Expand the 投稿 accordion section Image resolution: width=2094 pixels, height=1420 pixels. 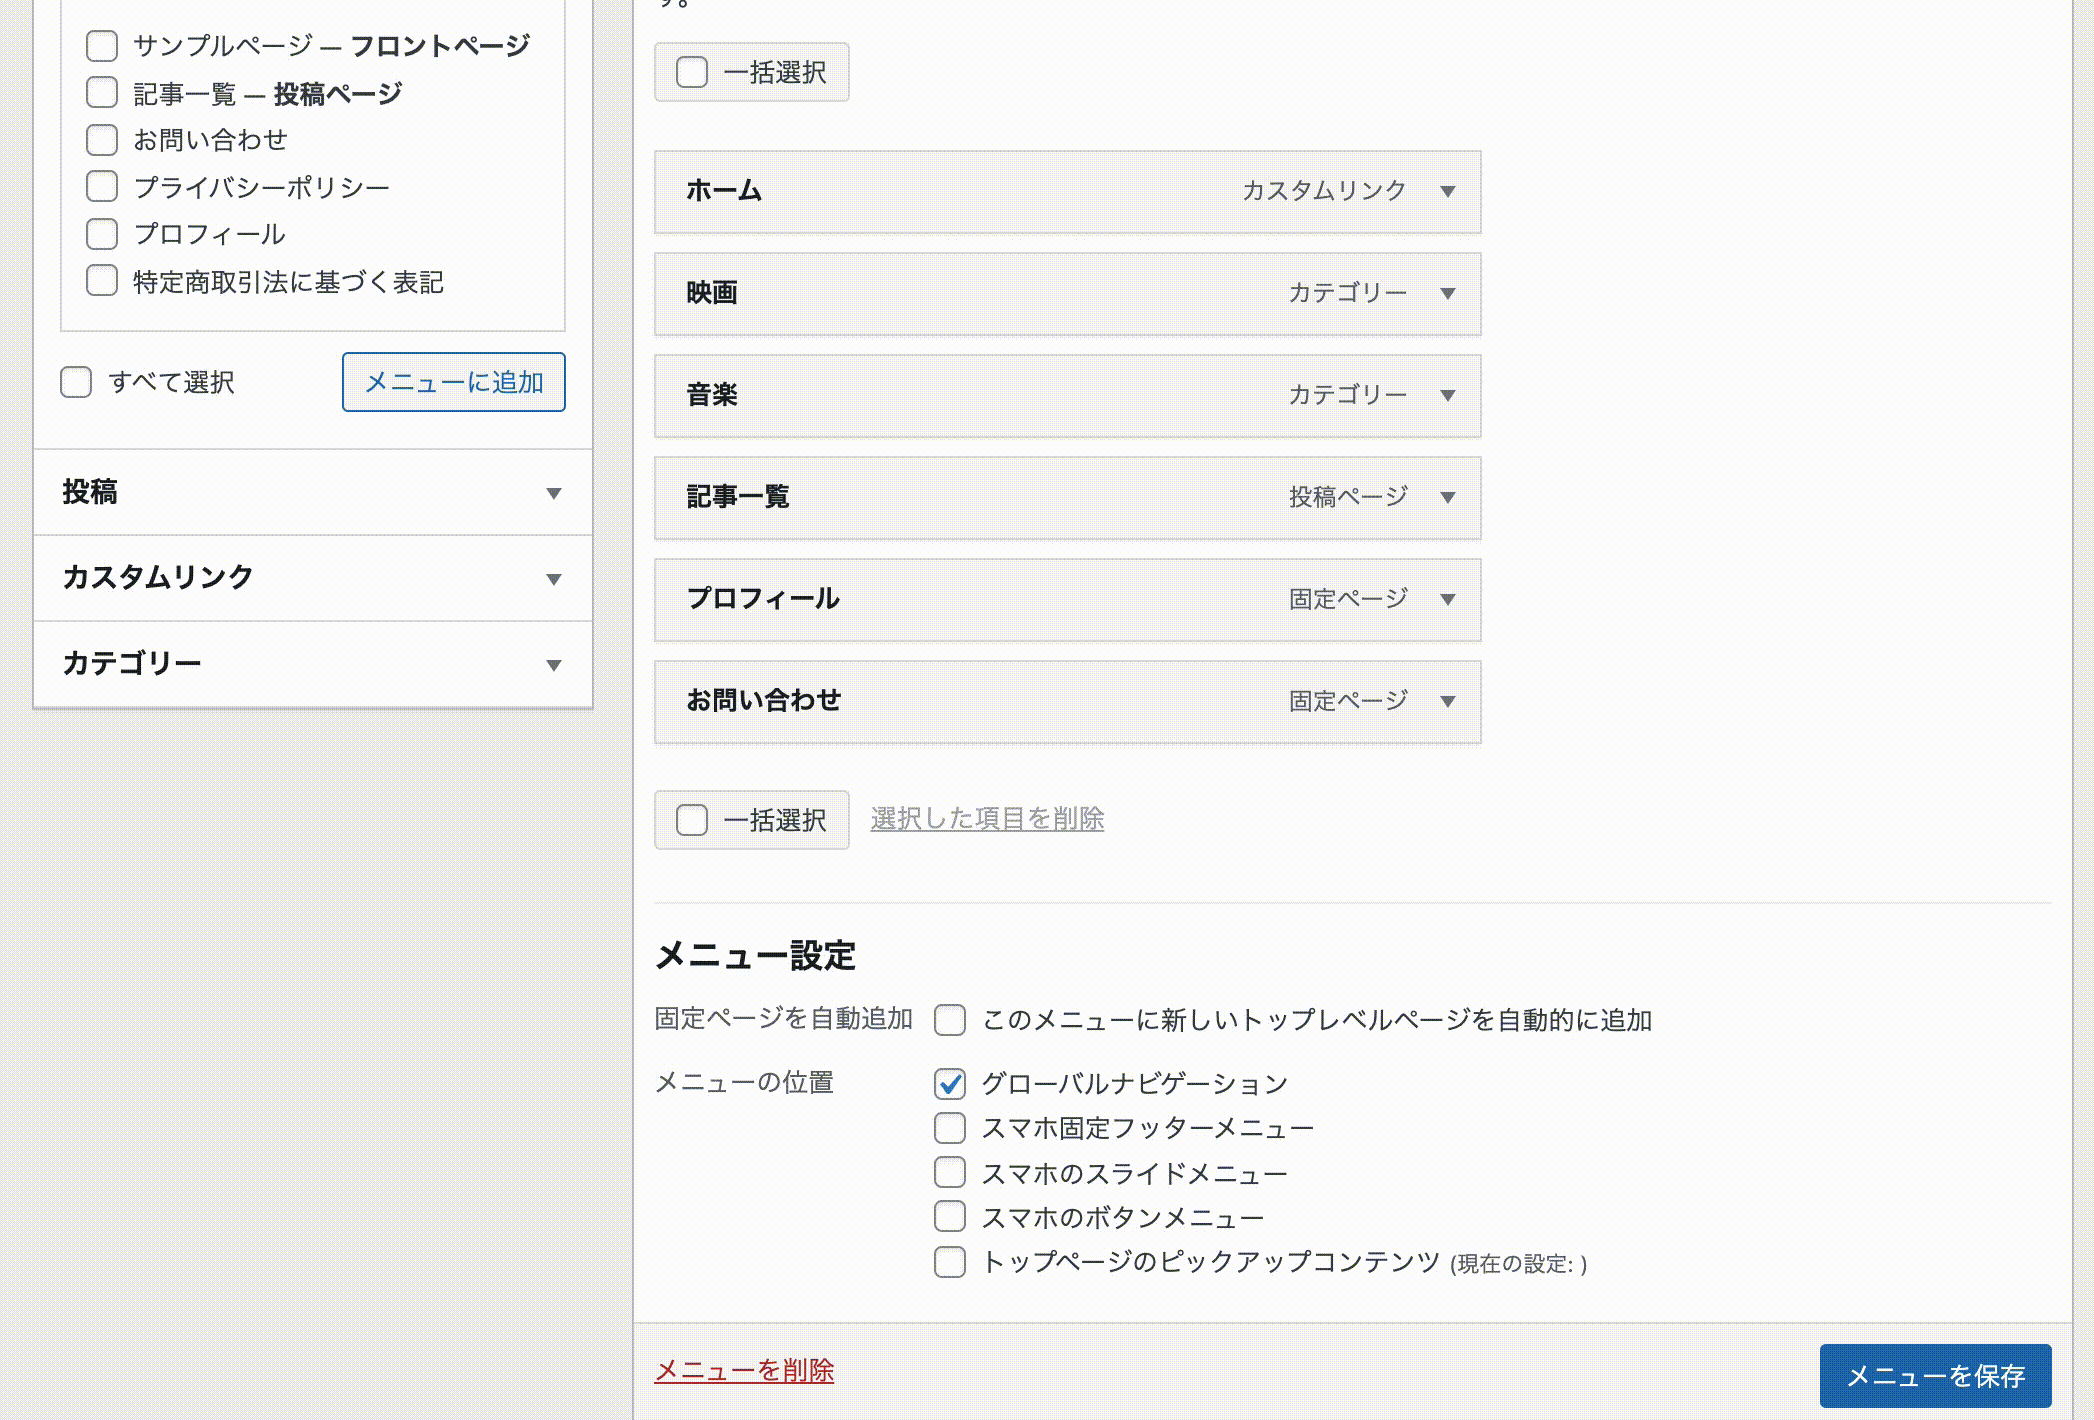click(313, 492)
